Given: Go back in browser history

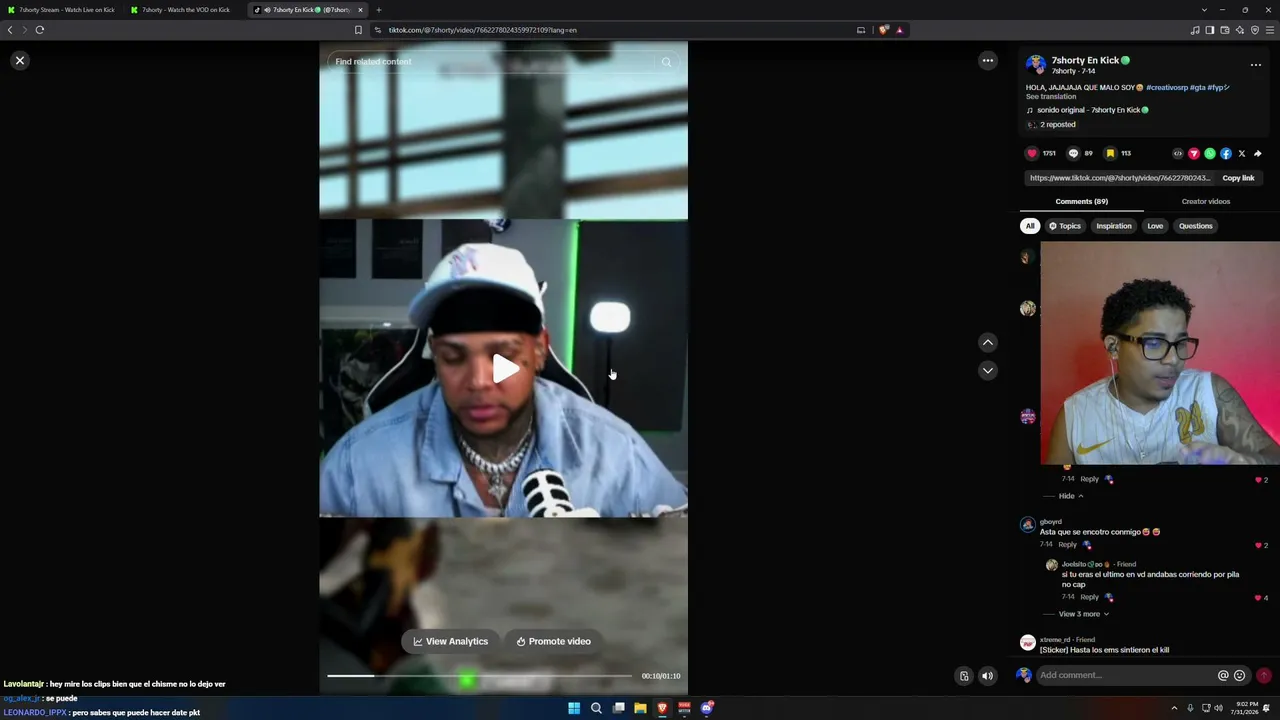Looking at the screenshot, I should 10,30.
